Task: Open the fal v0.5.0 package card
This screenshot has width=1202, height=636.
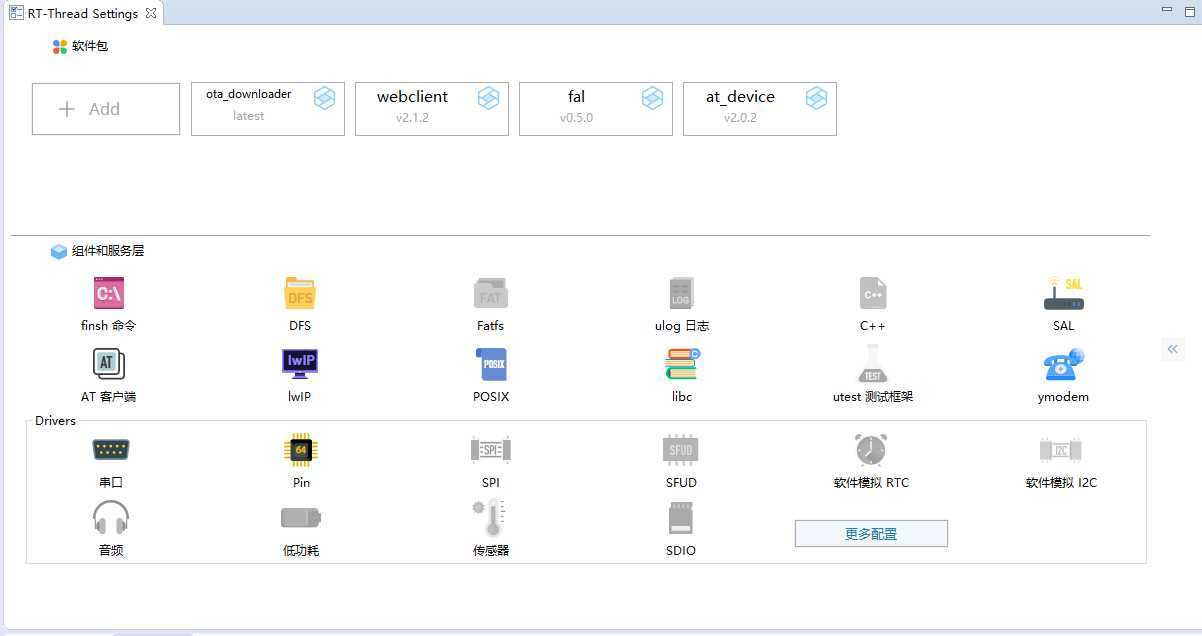Action: (596, 109)
